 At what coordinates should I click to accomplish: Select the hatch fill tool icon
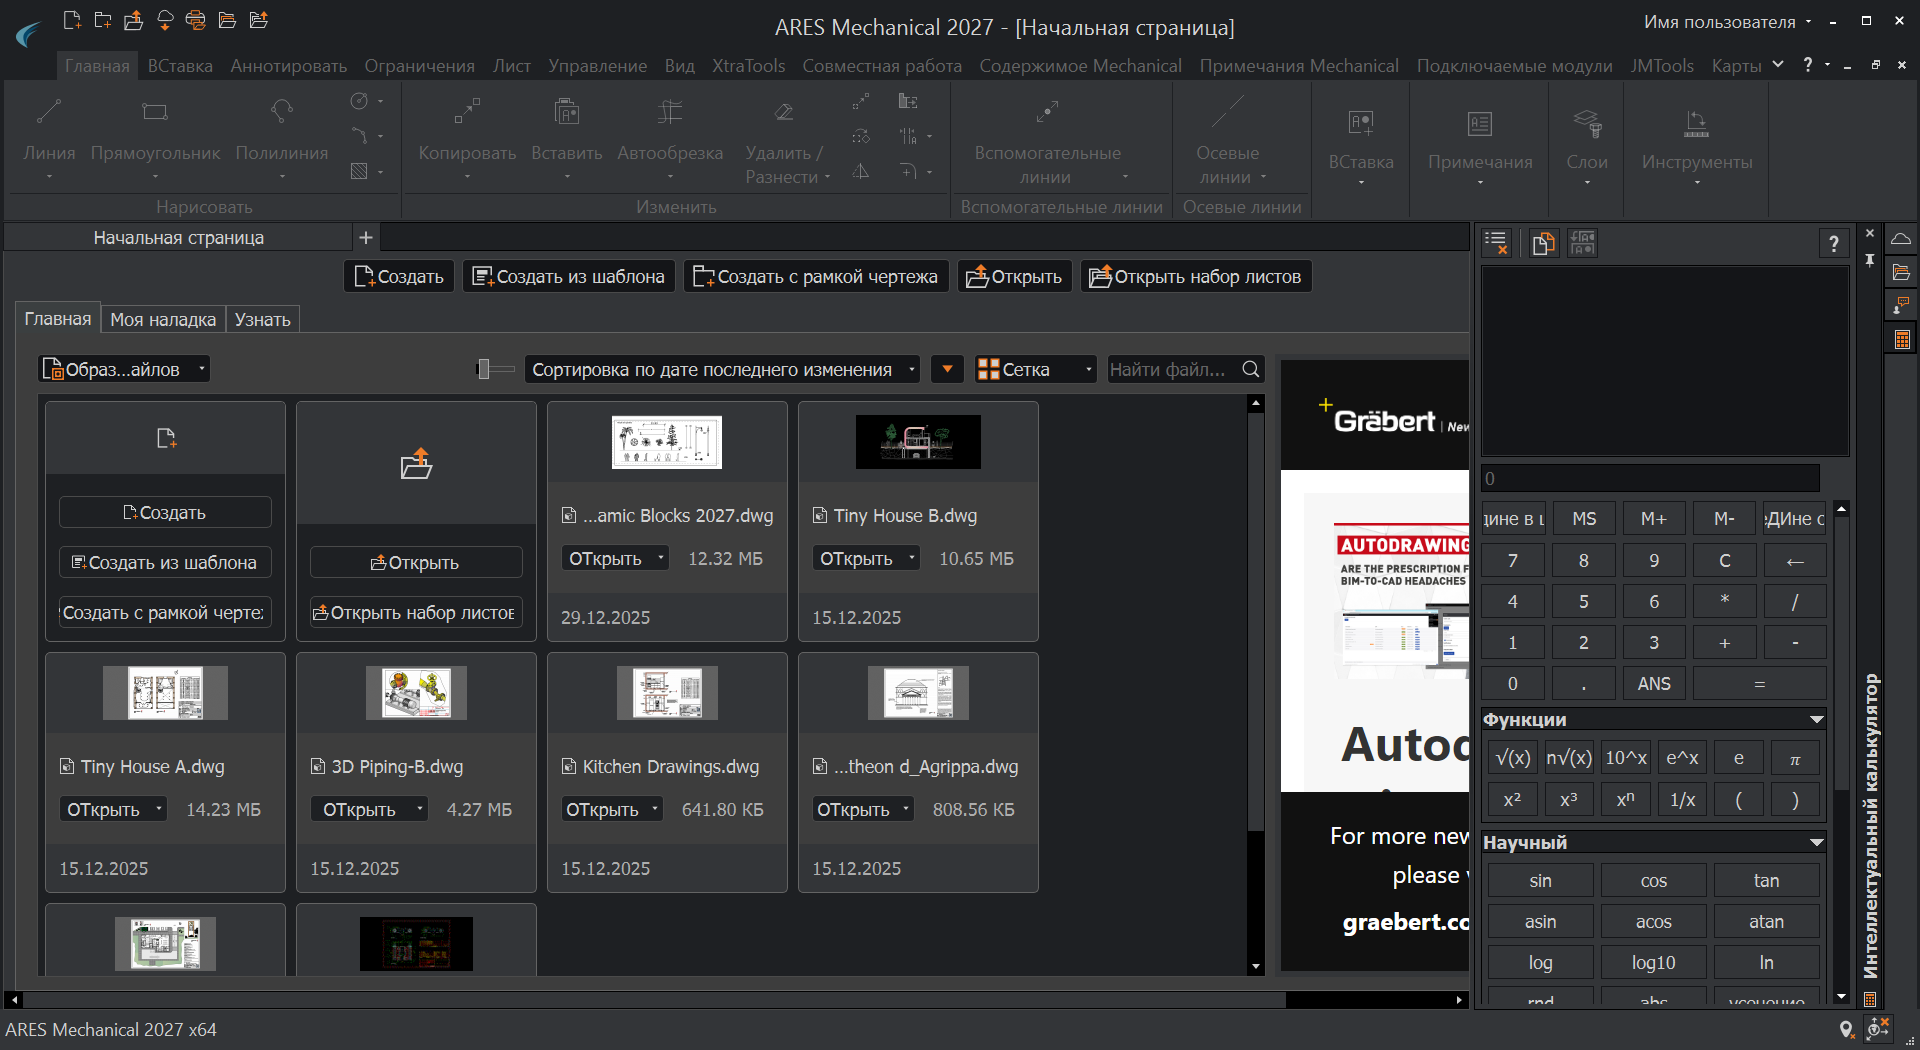[x=359, y=171]
